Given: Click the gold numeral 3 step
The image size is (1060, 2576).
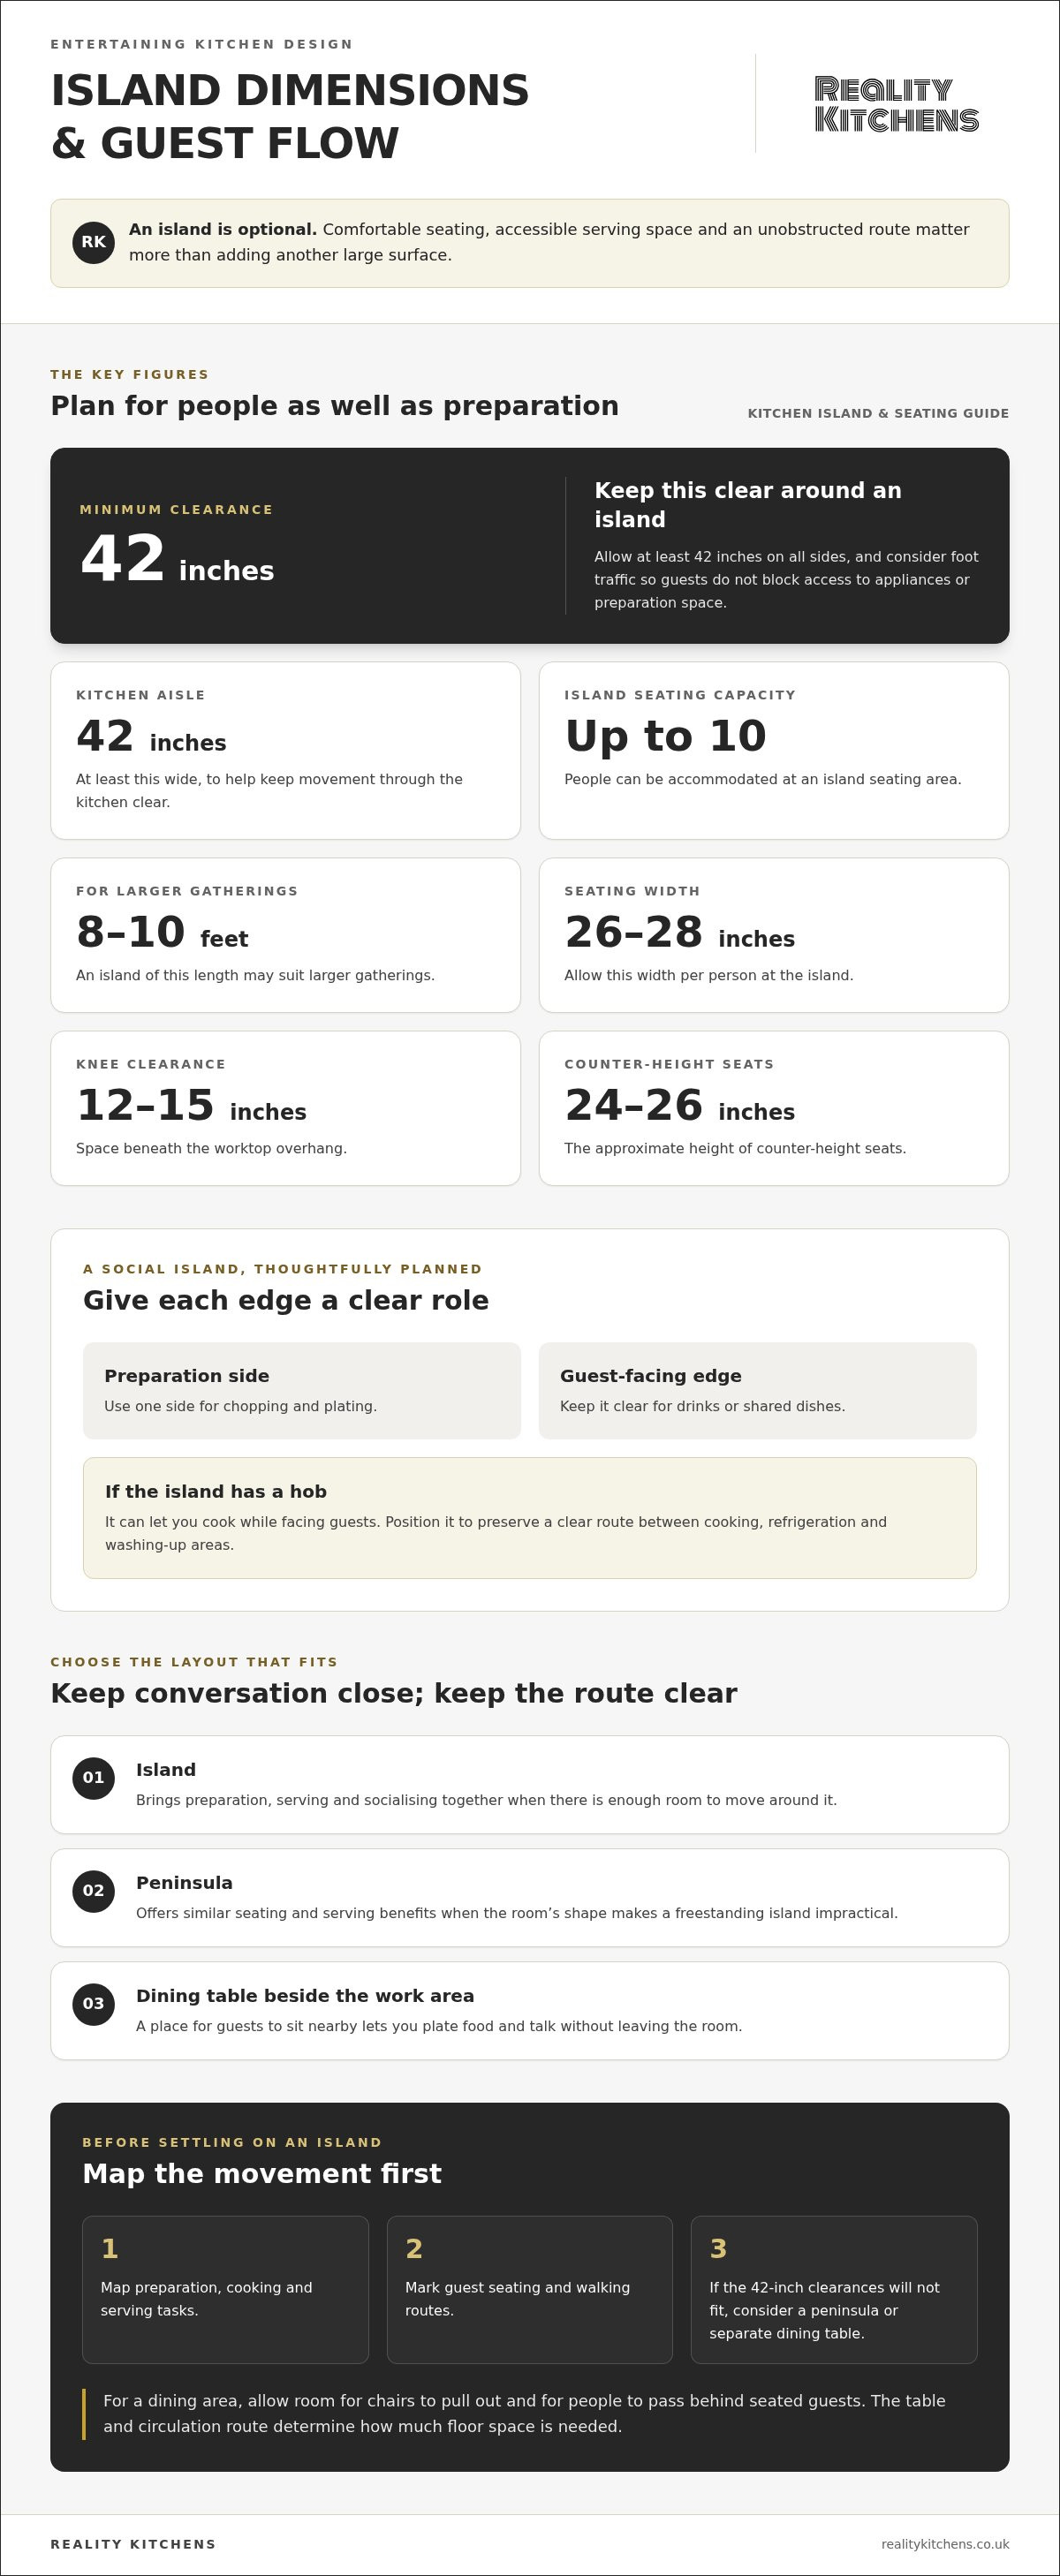Looking at the screenshot, I should pyautogui.click(x=718, y=2249).
